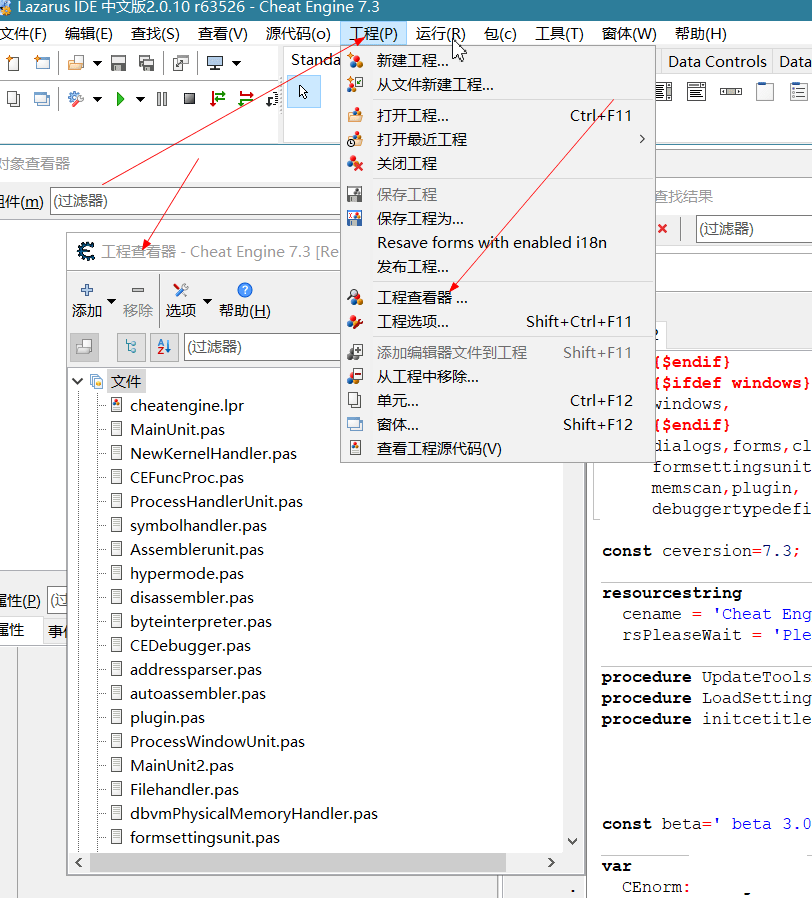This screenshot has height=898, width=812.
Task: Choose 单元... menu entry
Action: pyautogui.click(x=498, y=401)
